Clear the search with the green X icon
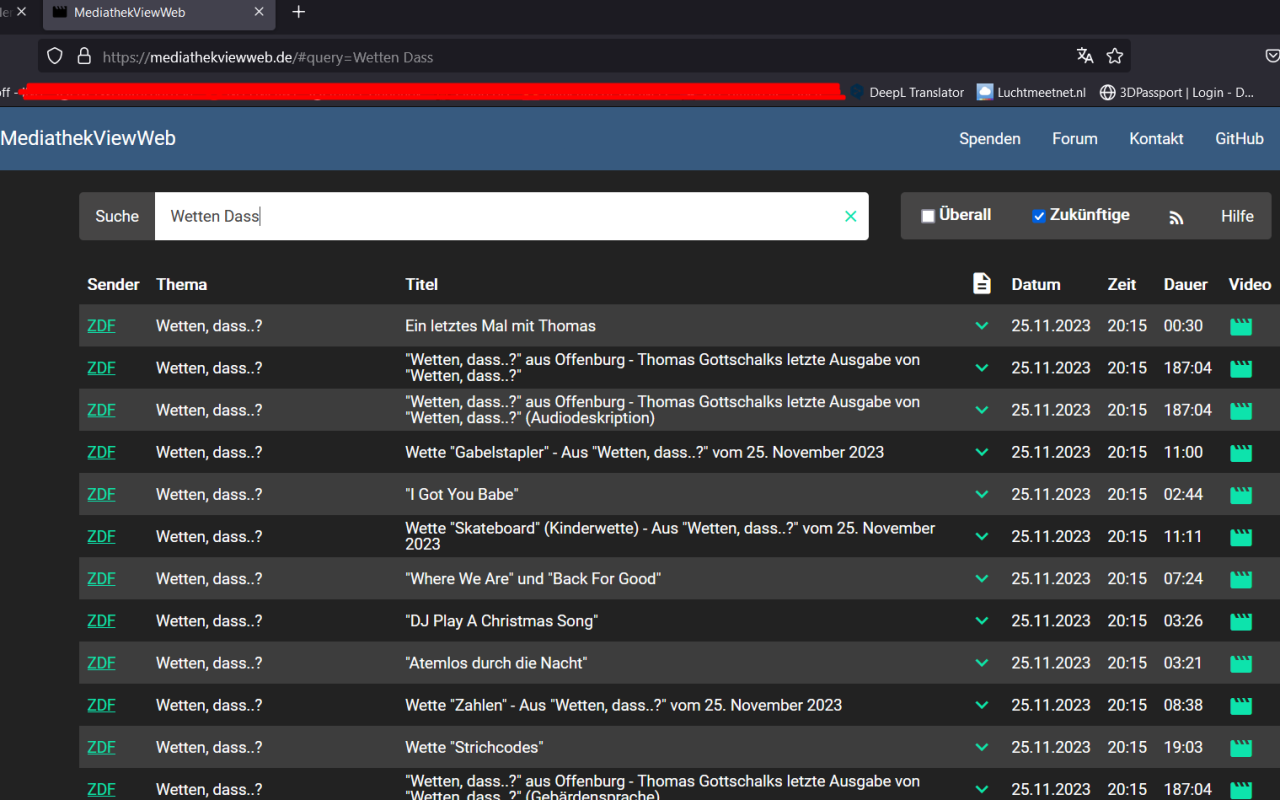Image resolution: width=1280 pixels, height=800 pixels. point(850,216)
